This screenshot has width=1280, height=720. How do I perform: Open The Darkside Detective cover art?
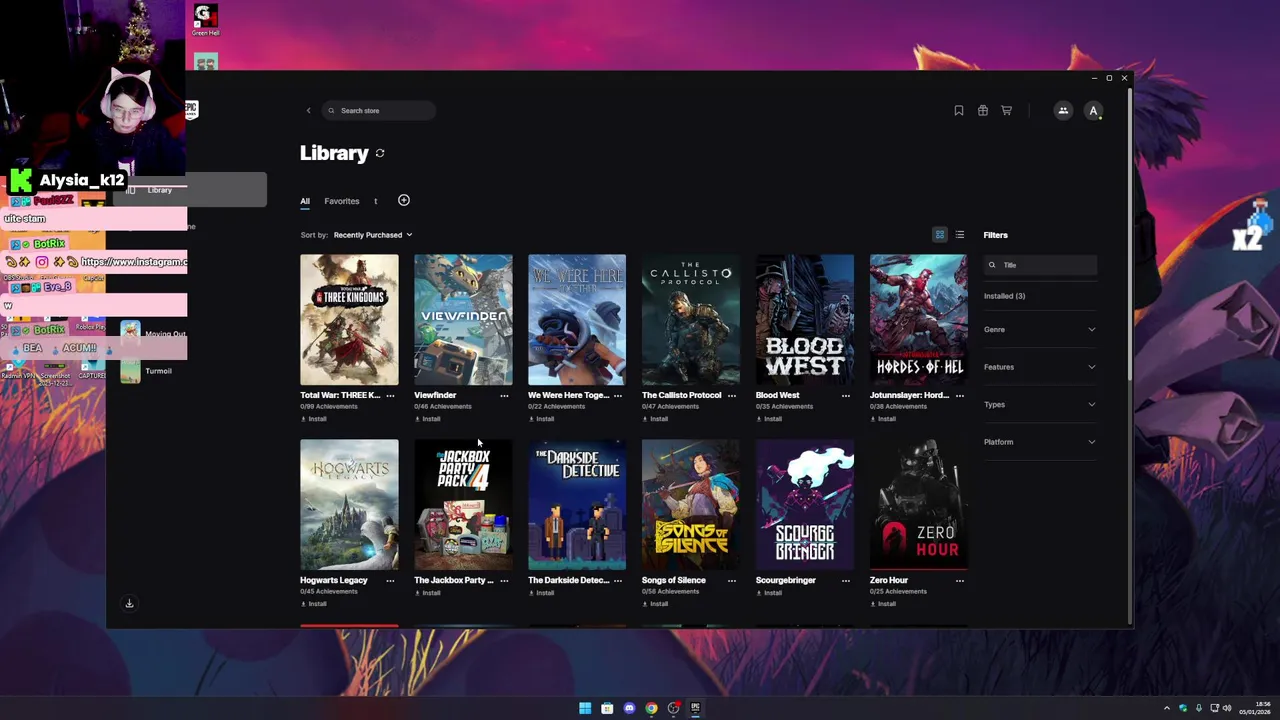click(577, 505)
